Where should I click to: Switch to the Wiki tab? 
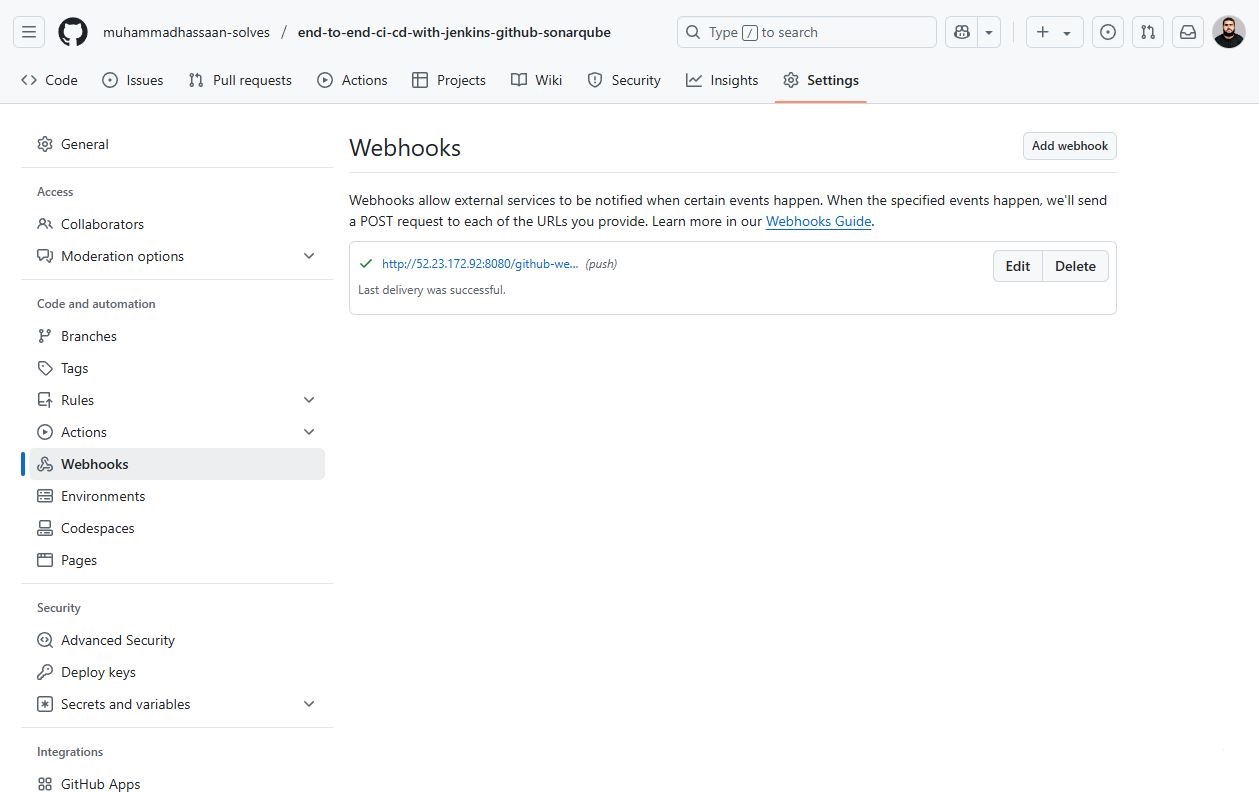537,80
